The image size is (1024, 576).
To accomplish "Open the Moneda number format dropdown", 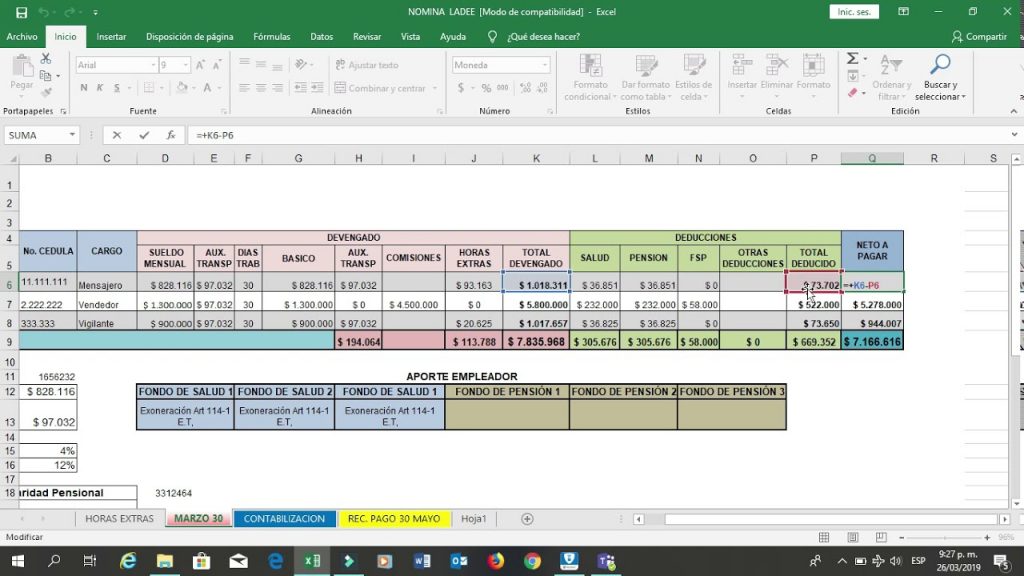I will point(543,64).
